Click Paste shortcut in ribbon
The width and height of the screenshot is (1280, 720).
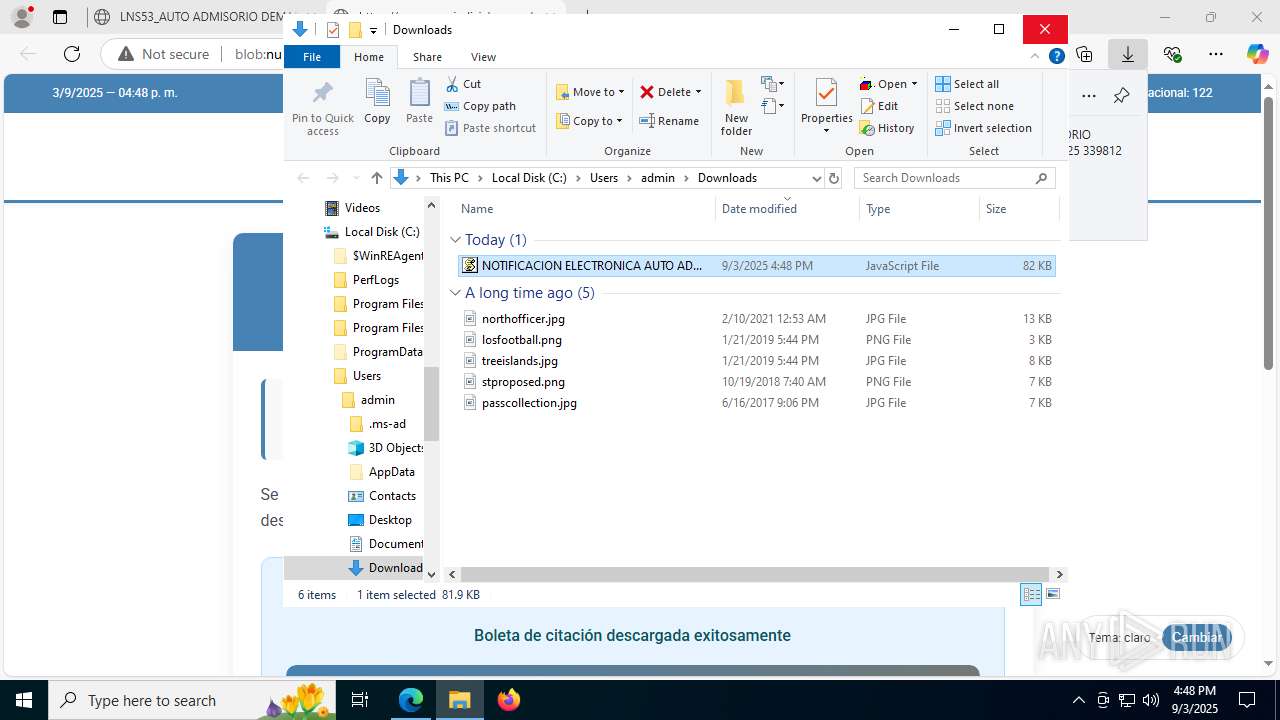[x=490, y=128]
